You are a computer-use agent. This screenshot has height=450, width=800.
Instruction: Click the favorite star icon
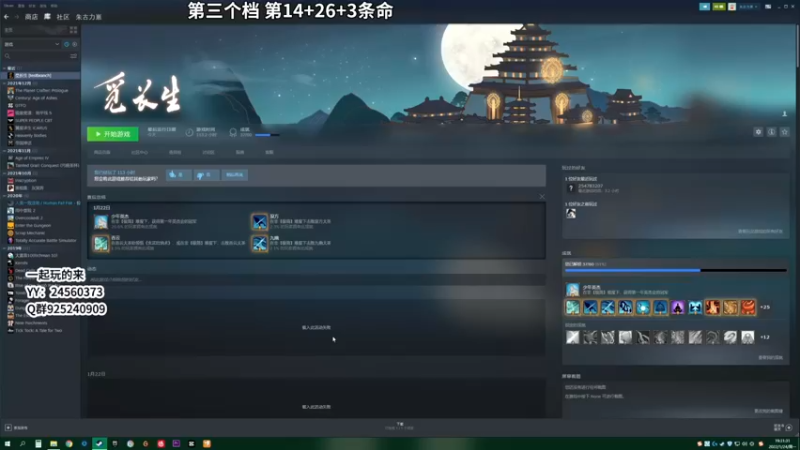point(785,132)
